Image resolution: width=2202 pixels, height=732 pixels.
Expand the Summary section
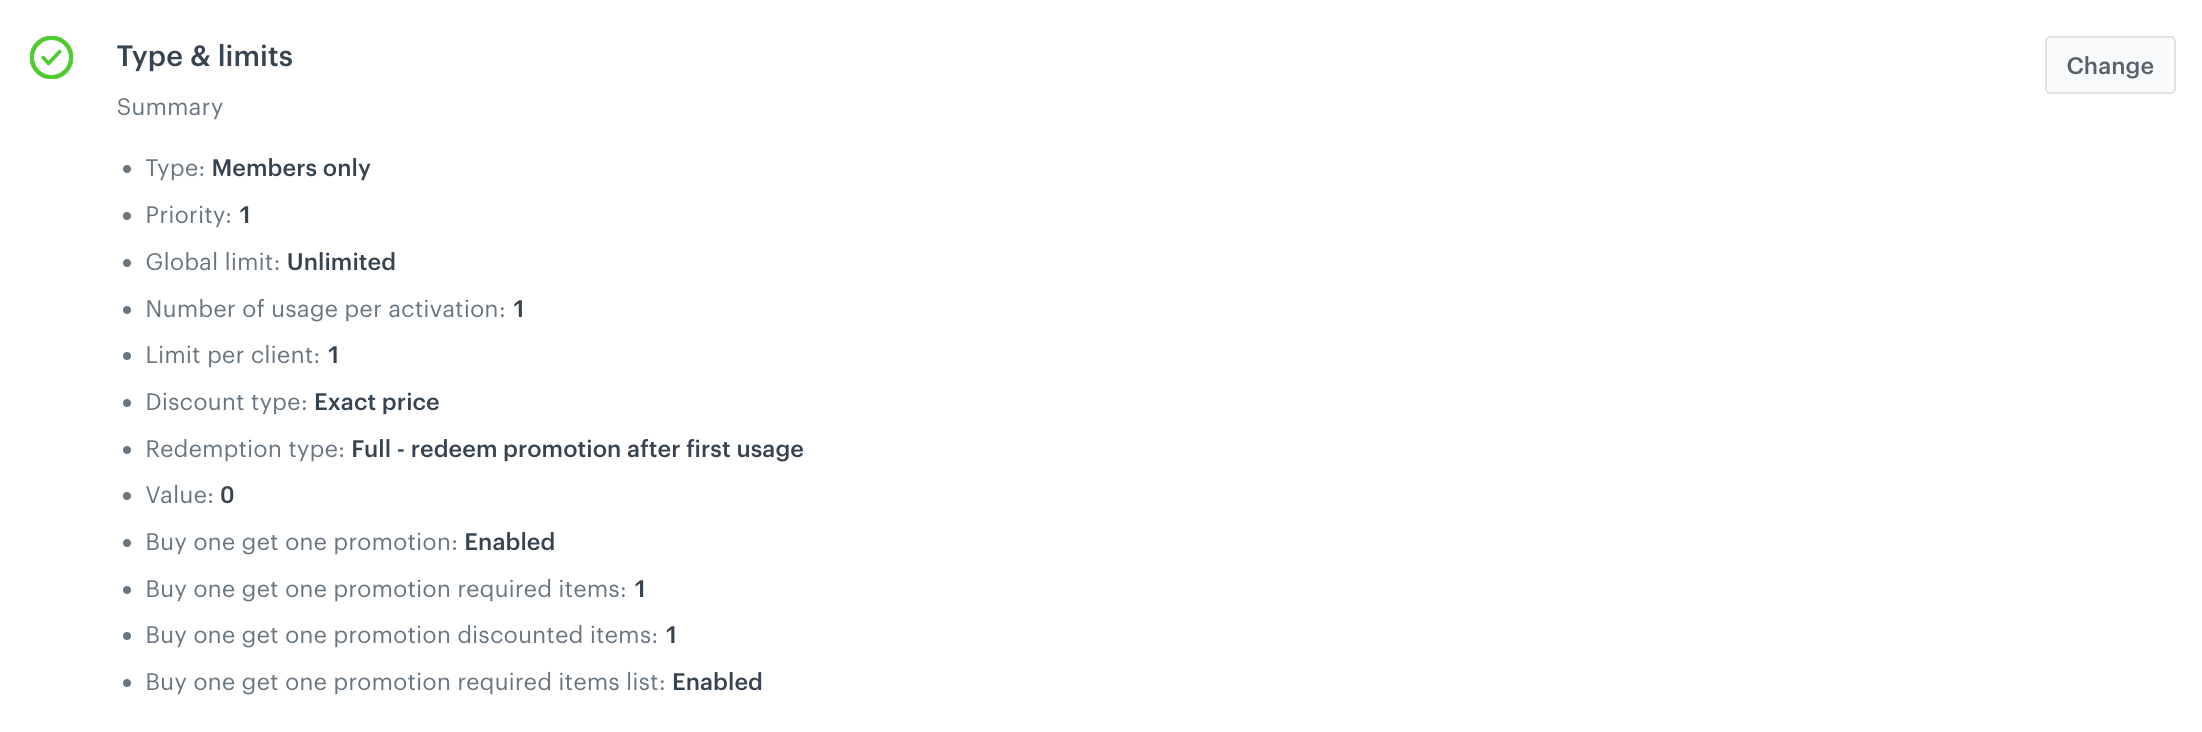[170, 107]
